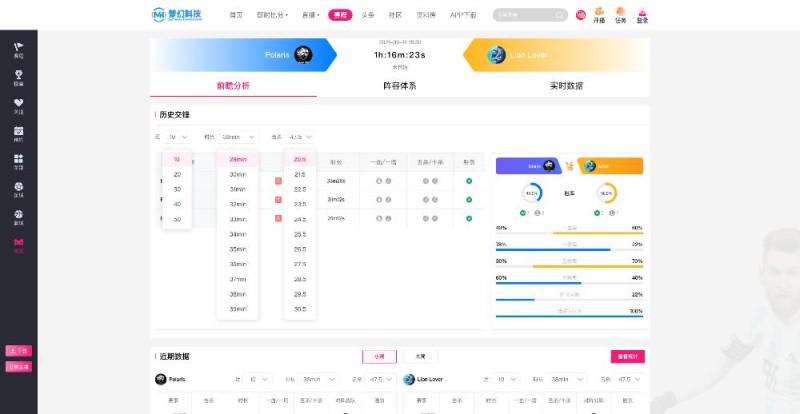Viewport: 800px width, 414px height.
Task: Click the 开播 broadcast icon in header
Action: coord(599,15)
